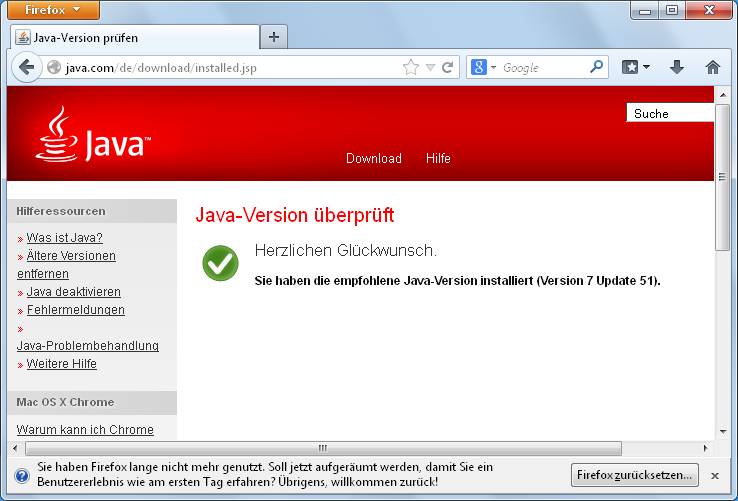This screenshot has width=738, height=501.
Task: Click the 'Java-Version überprüft' heading
Action: click(295, 215)
